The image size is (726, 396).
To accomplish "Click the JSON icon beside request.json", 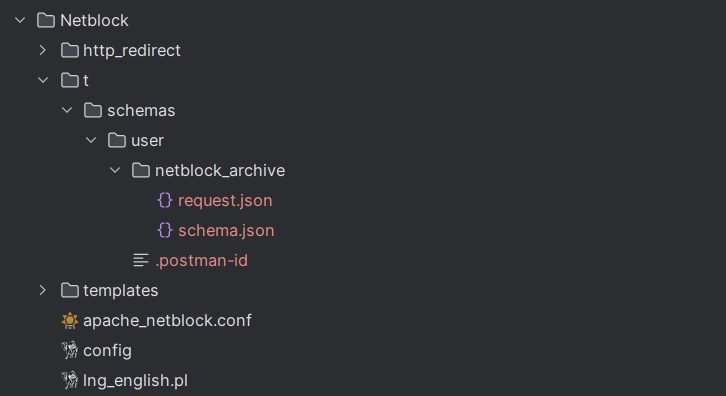I will point(165,201).
